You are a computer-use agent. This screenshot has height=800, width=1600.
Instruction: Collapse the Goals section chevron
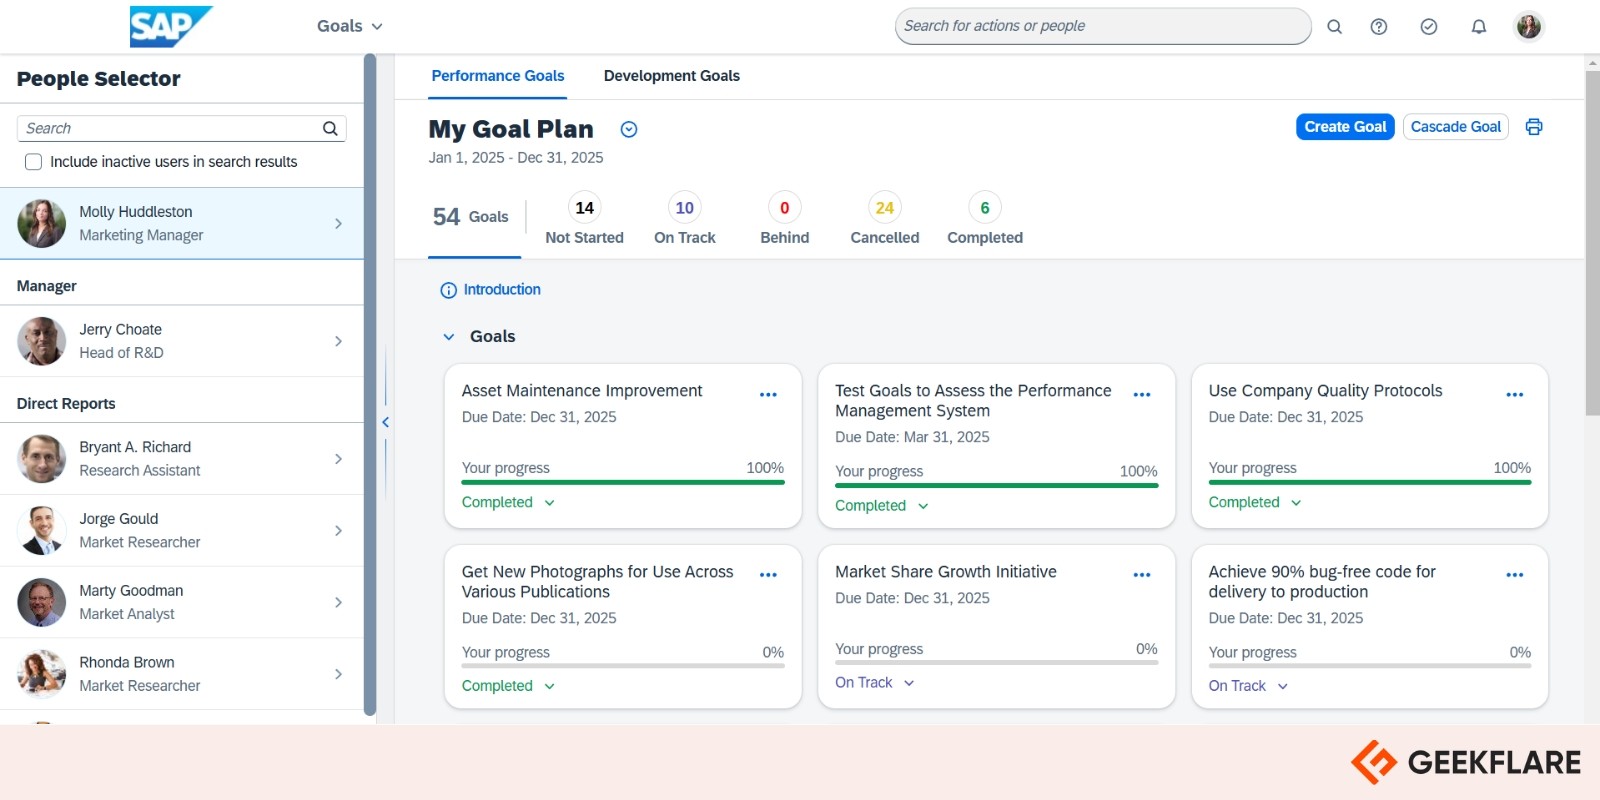[449, 337]
